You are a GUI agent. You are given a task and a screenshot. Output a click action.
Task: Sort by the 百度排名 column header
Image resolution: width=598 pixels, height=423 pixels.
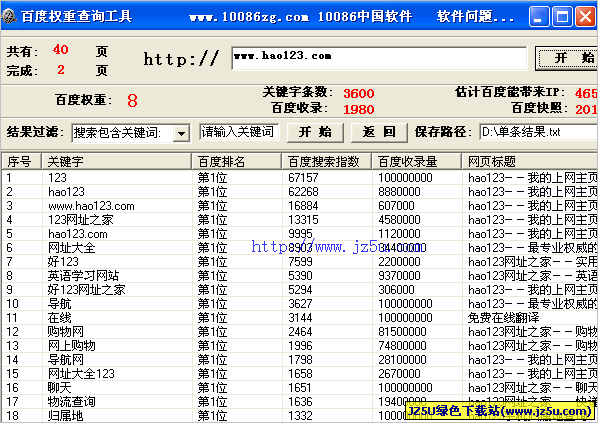tap(236, 161)
